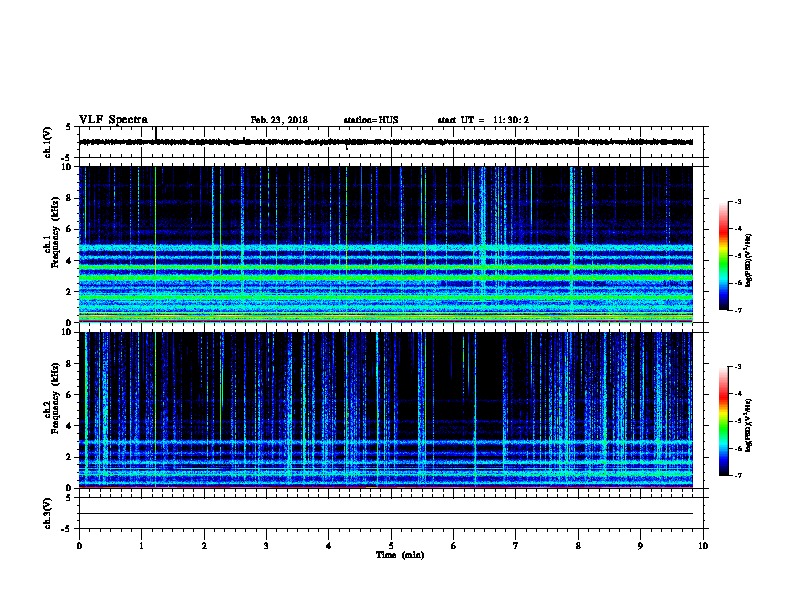Click the ch.1 voltage waveform trace
This screenshot has height=612, width=792.
click(x=386, y=142)
